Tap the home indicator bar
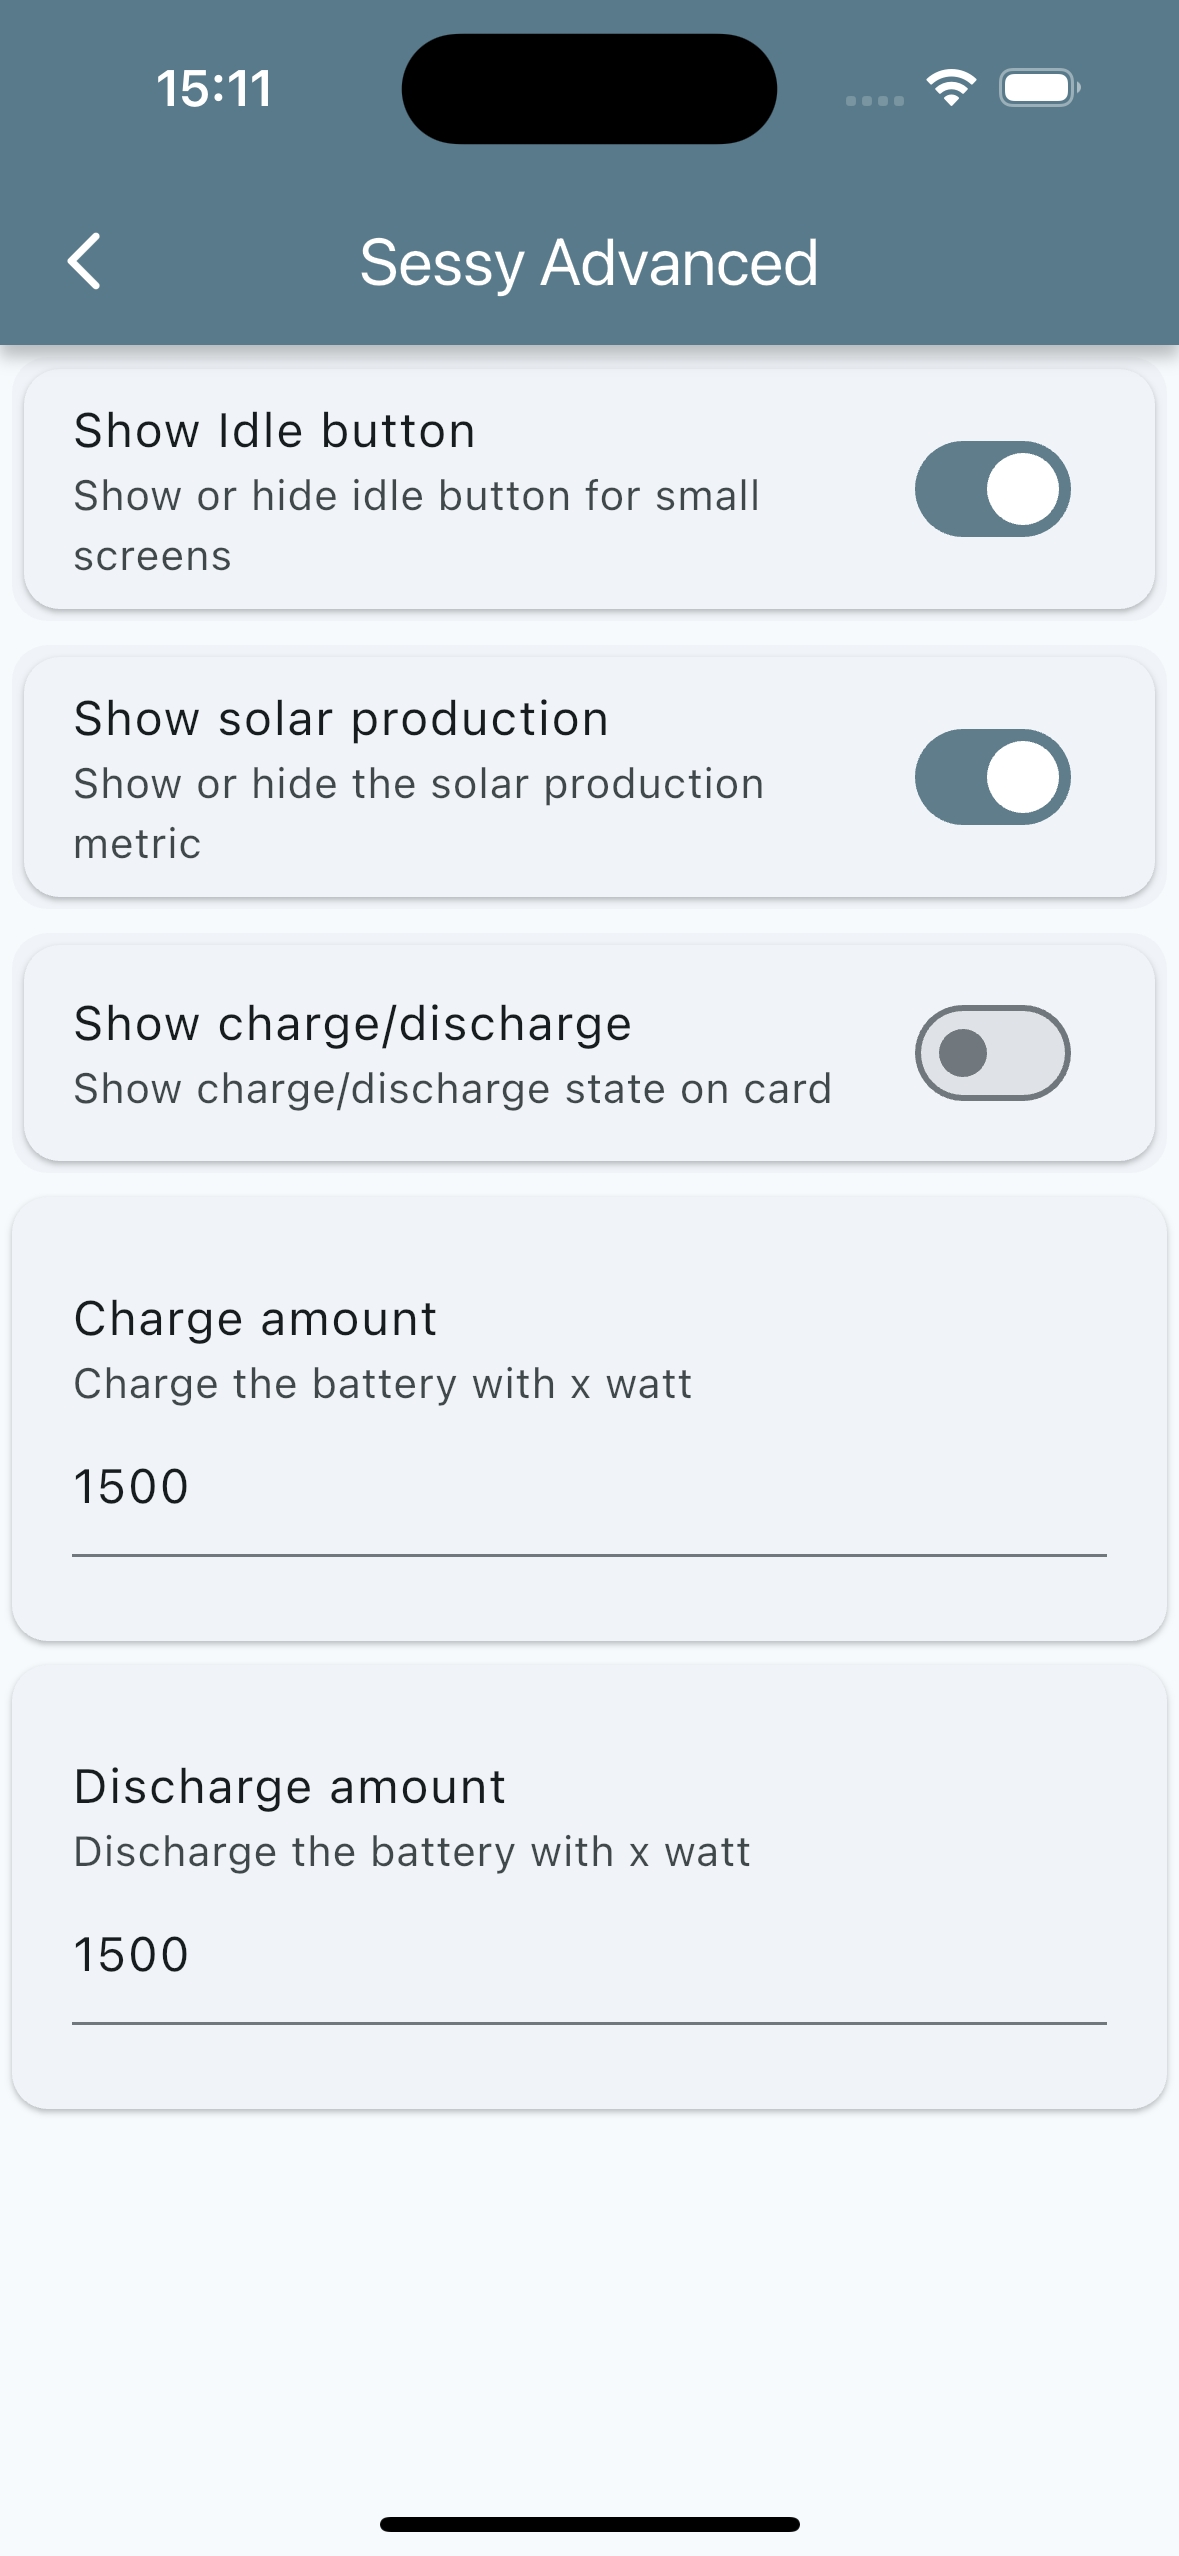Image resolution: width=1179 pixels, height=2556 pixels. 589,2524
